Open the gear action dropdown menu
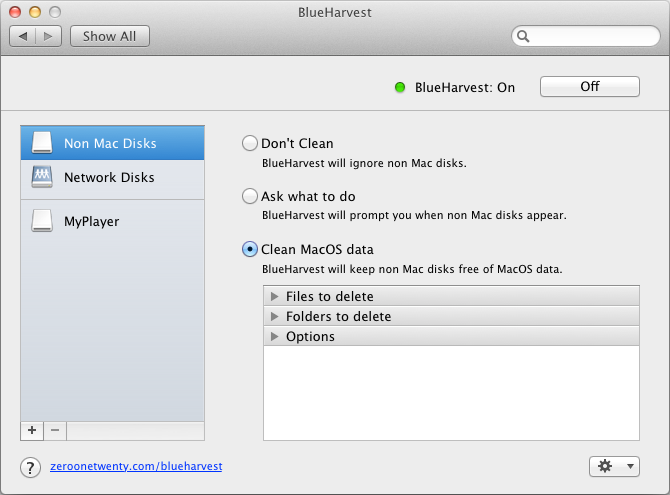Image resolution: width=670 pixels, height=495 pixels. coord(614,466)
